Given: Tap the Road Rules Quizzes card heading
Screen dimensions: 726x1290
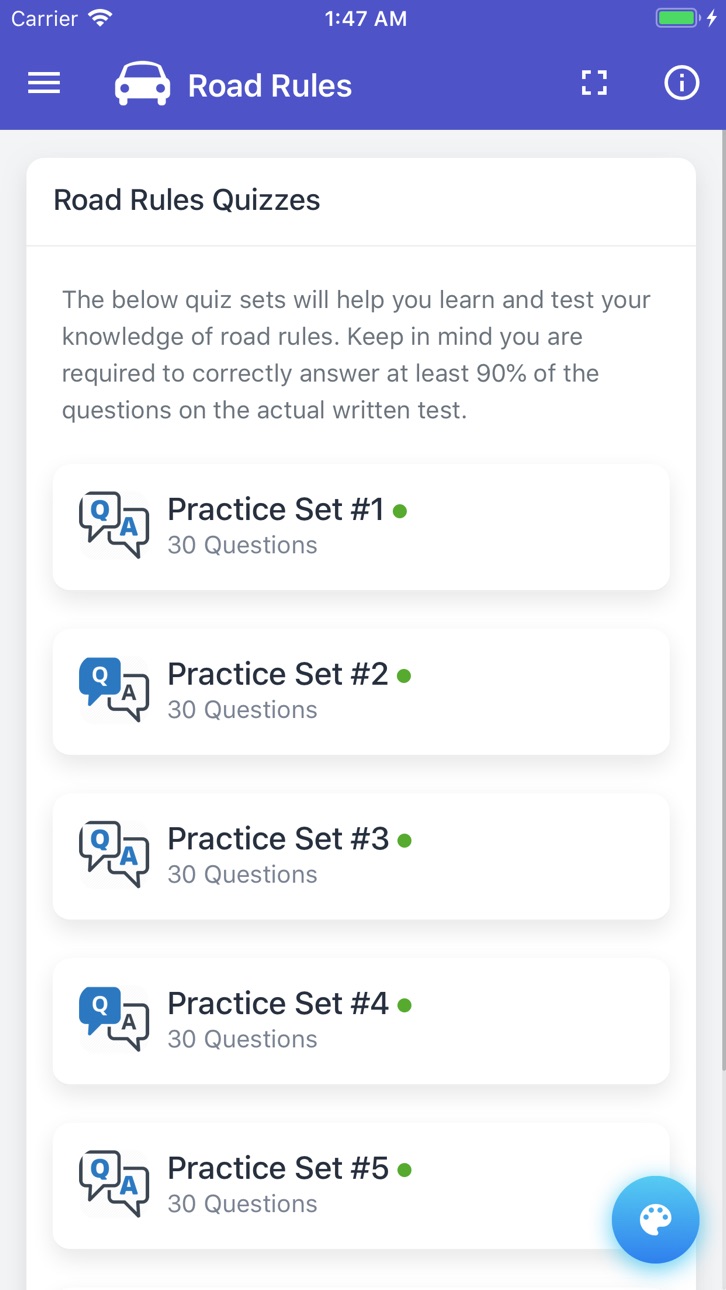Looking at the screenshot, I should click(187, 200).
